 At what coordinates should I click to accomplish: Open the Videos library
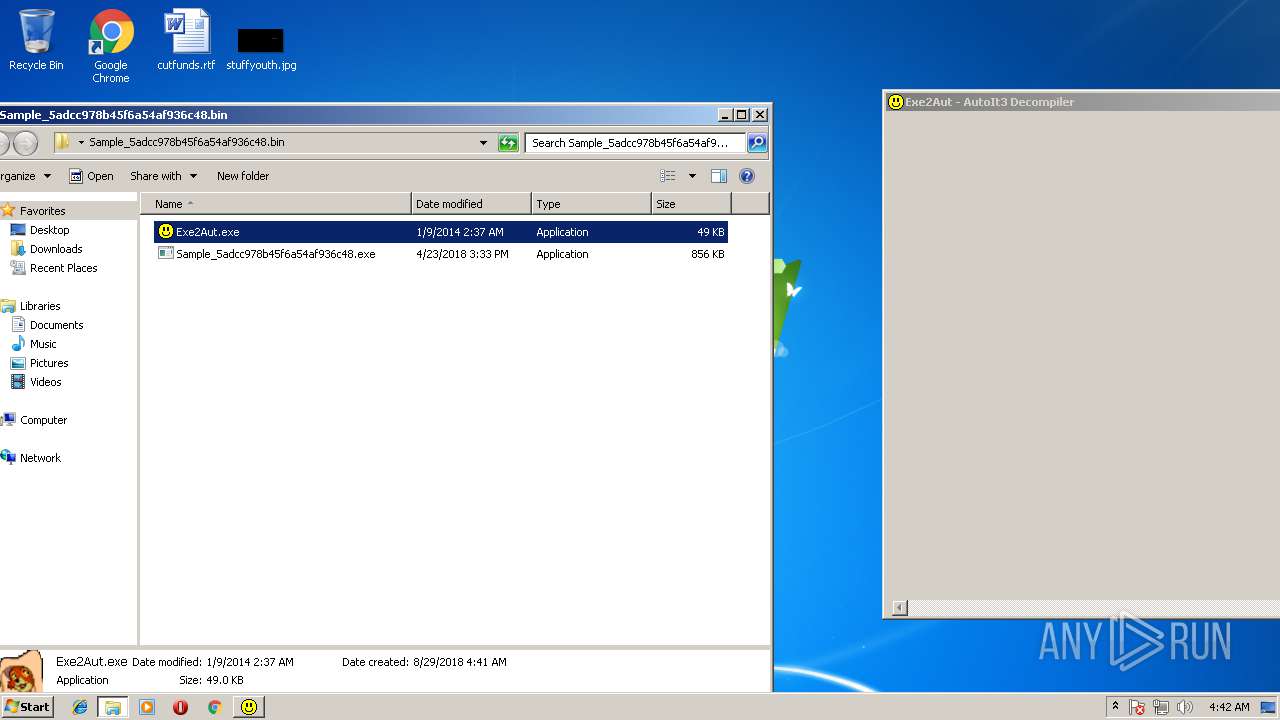tap(45, 382)
